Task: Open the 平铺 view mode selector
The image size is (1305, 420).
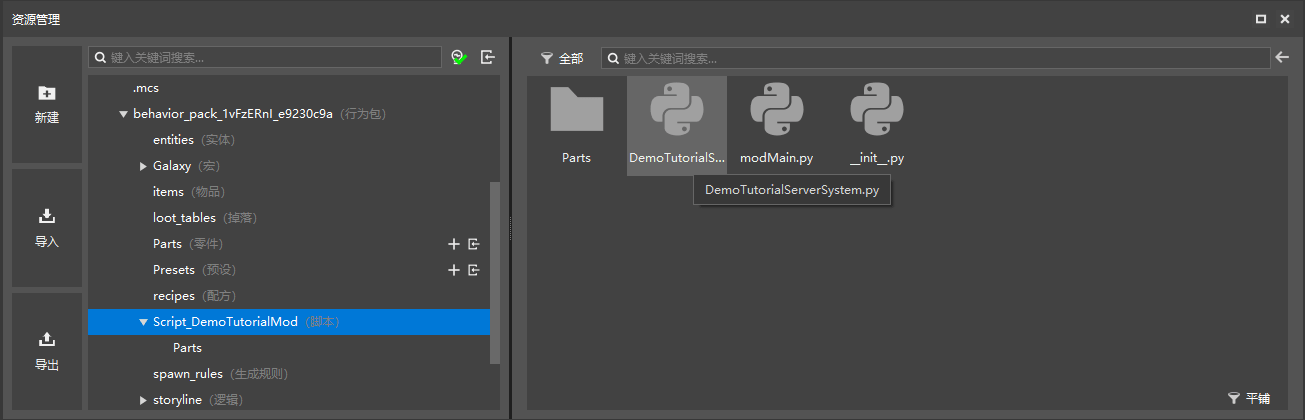Action: (x=1249, y=398)
